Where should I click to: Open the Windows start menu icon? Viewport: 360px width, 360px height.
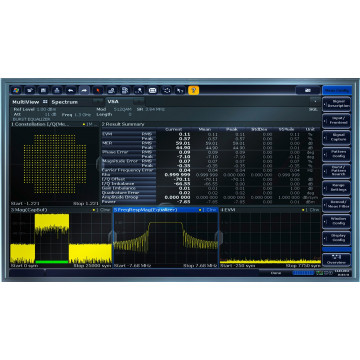pyautogui.click(x=15, y=90)
